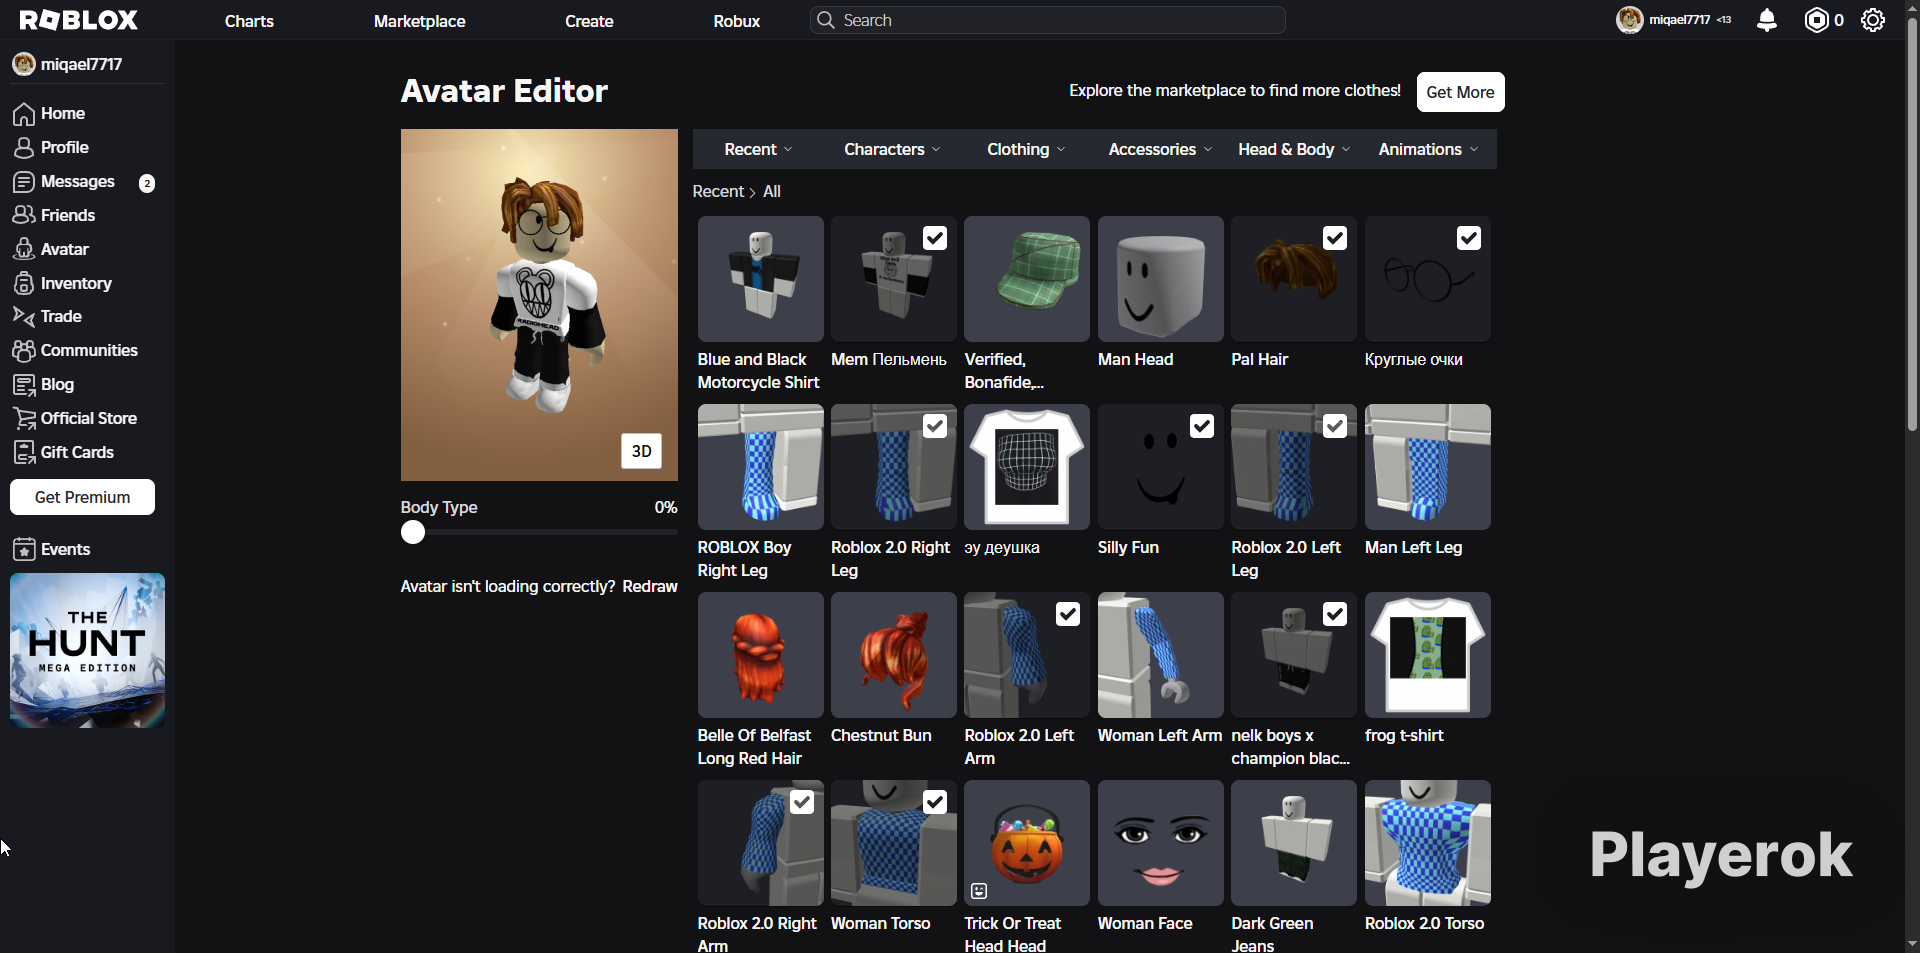
Task: Select the Man Head item
Action: coord(1160,279)
